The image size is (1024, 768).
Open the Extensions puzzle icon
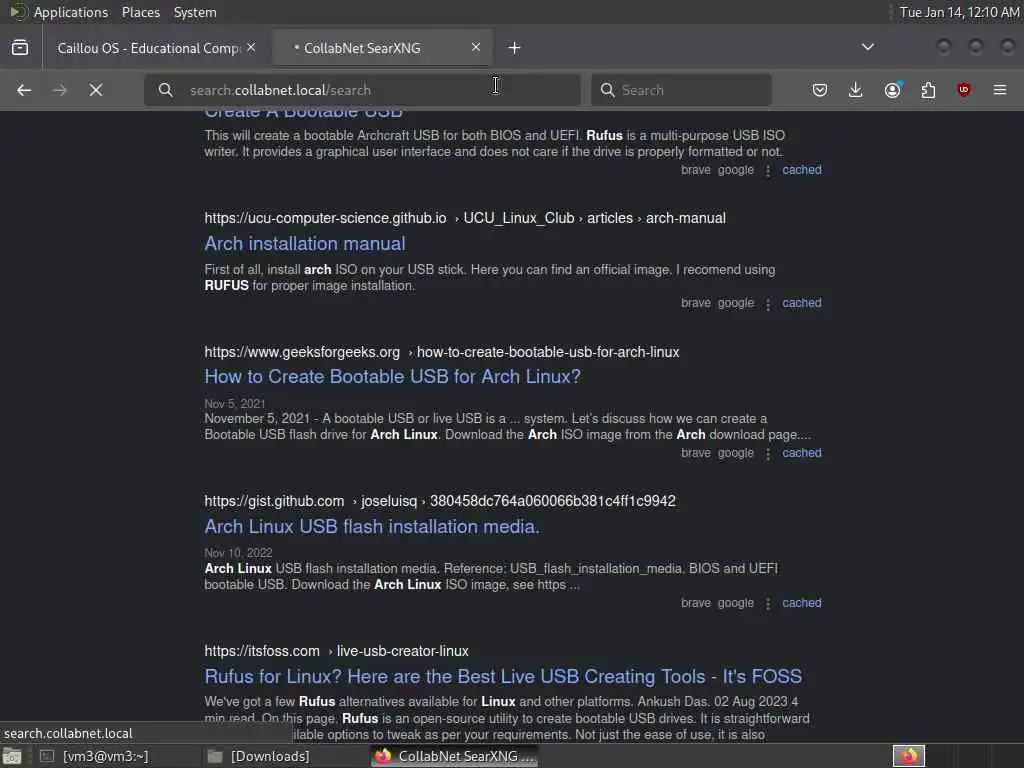pyautogui.click(x=928, y=90)
